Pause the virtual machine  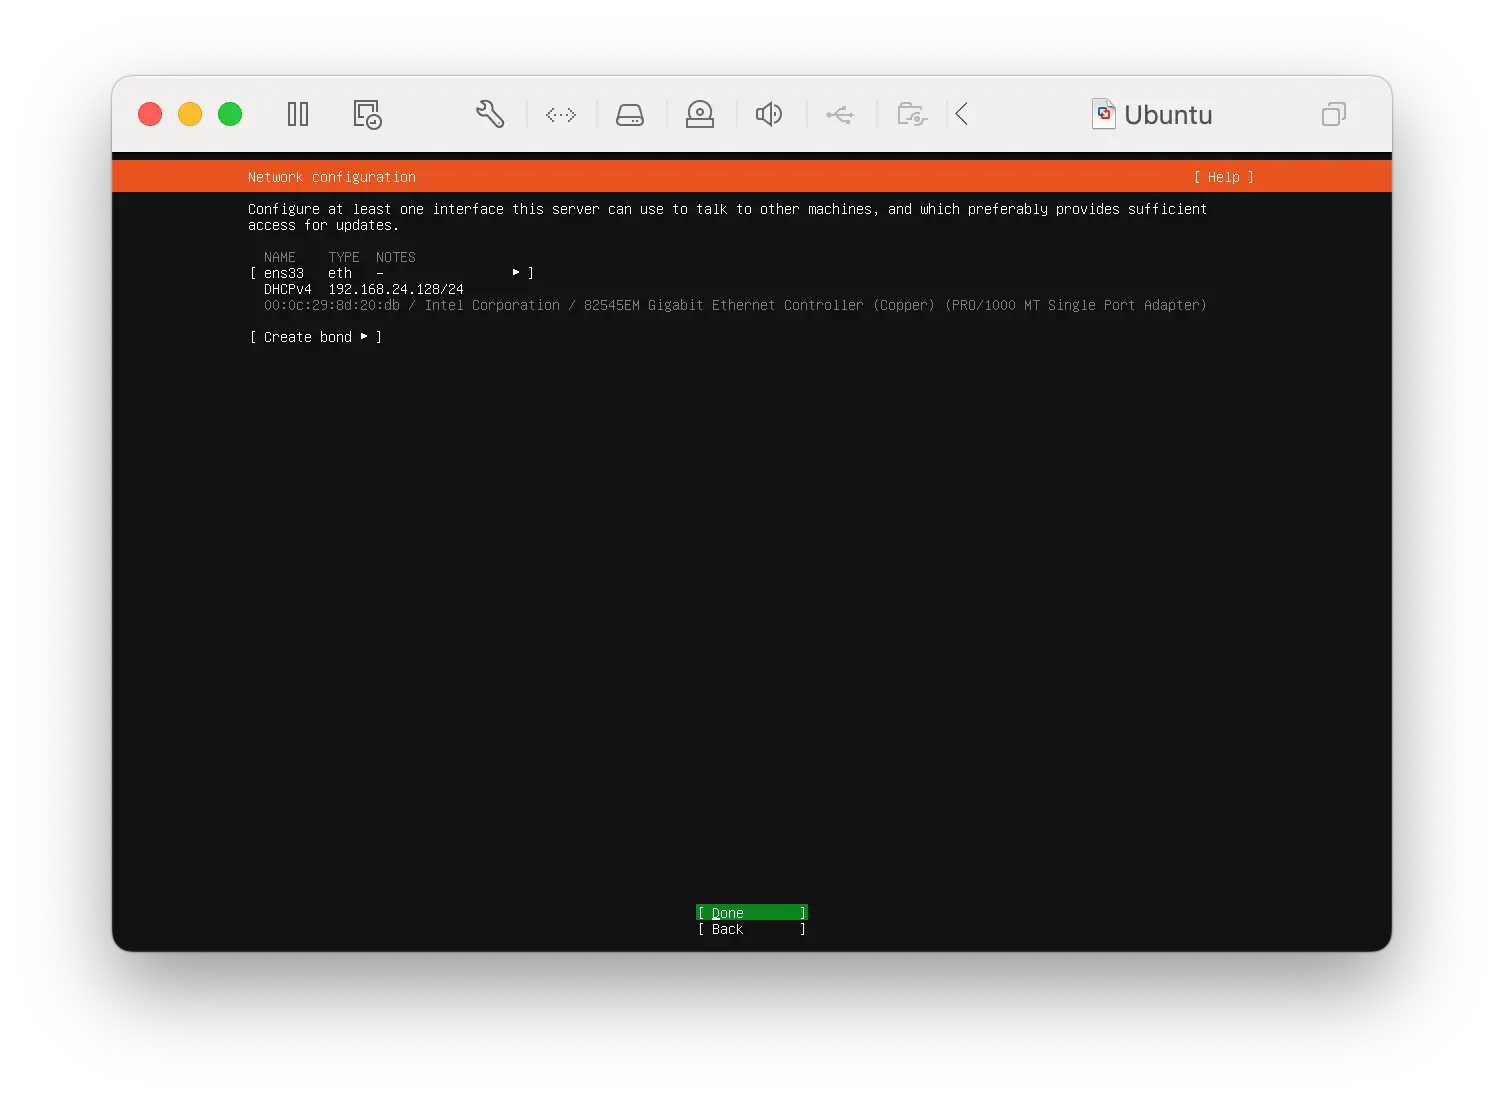click(298, 114)
